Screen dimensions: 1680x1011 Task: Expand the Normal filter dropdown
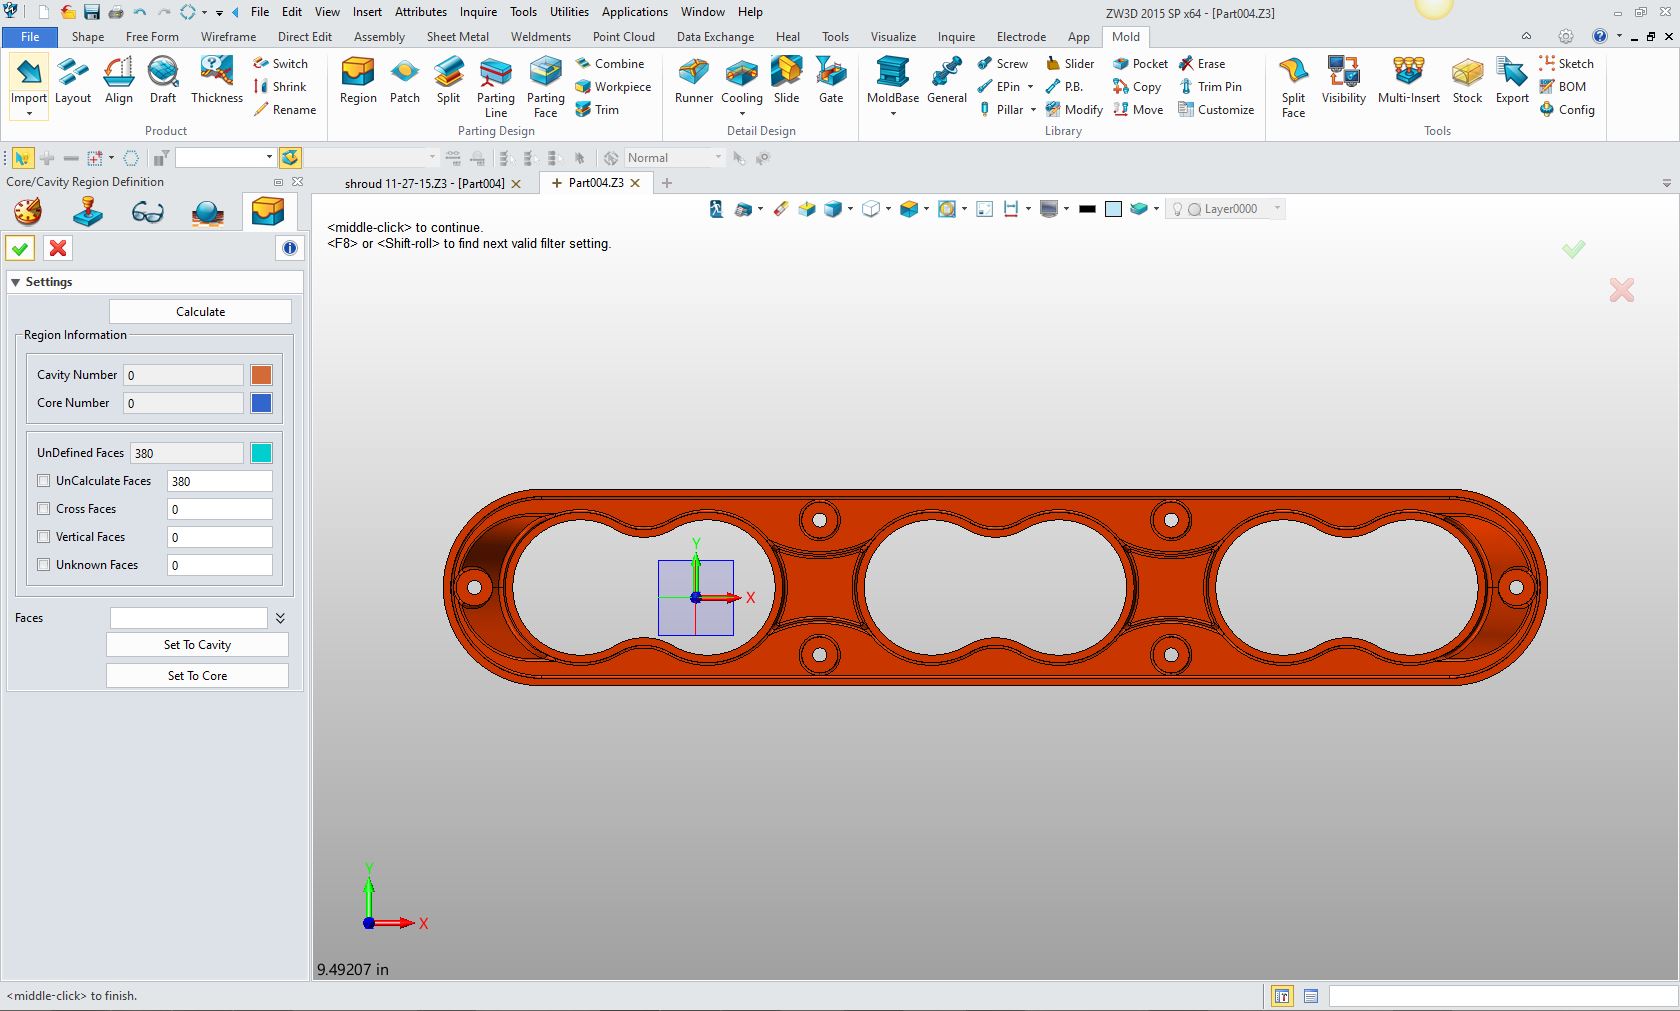click(x=717, y=158)
